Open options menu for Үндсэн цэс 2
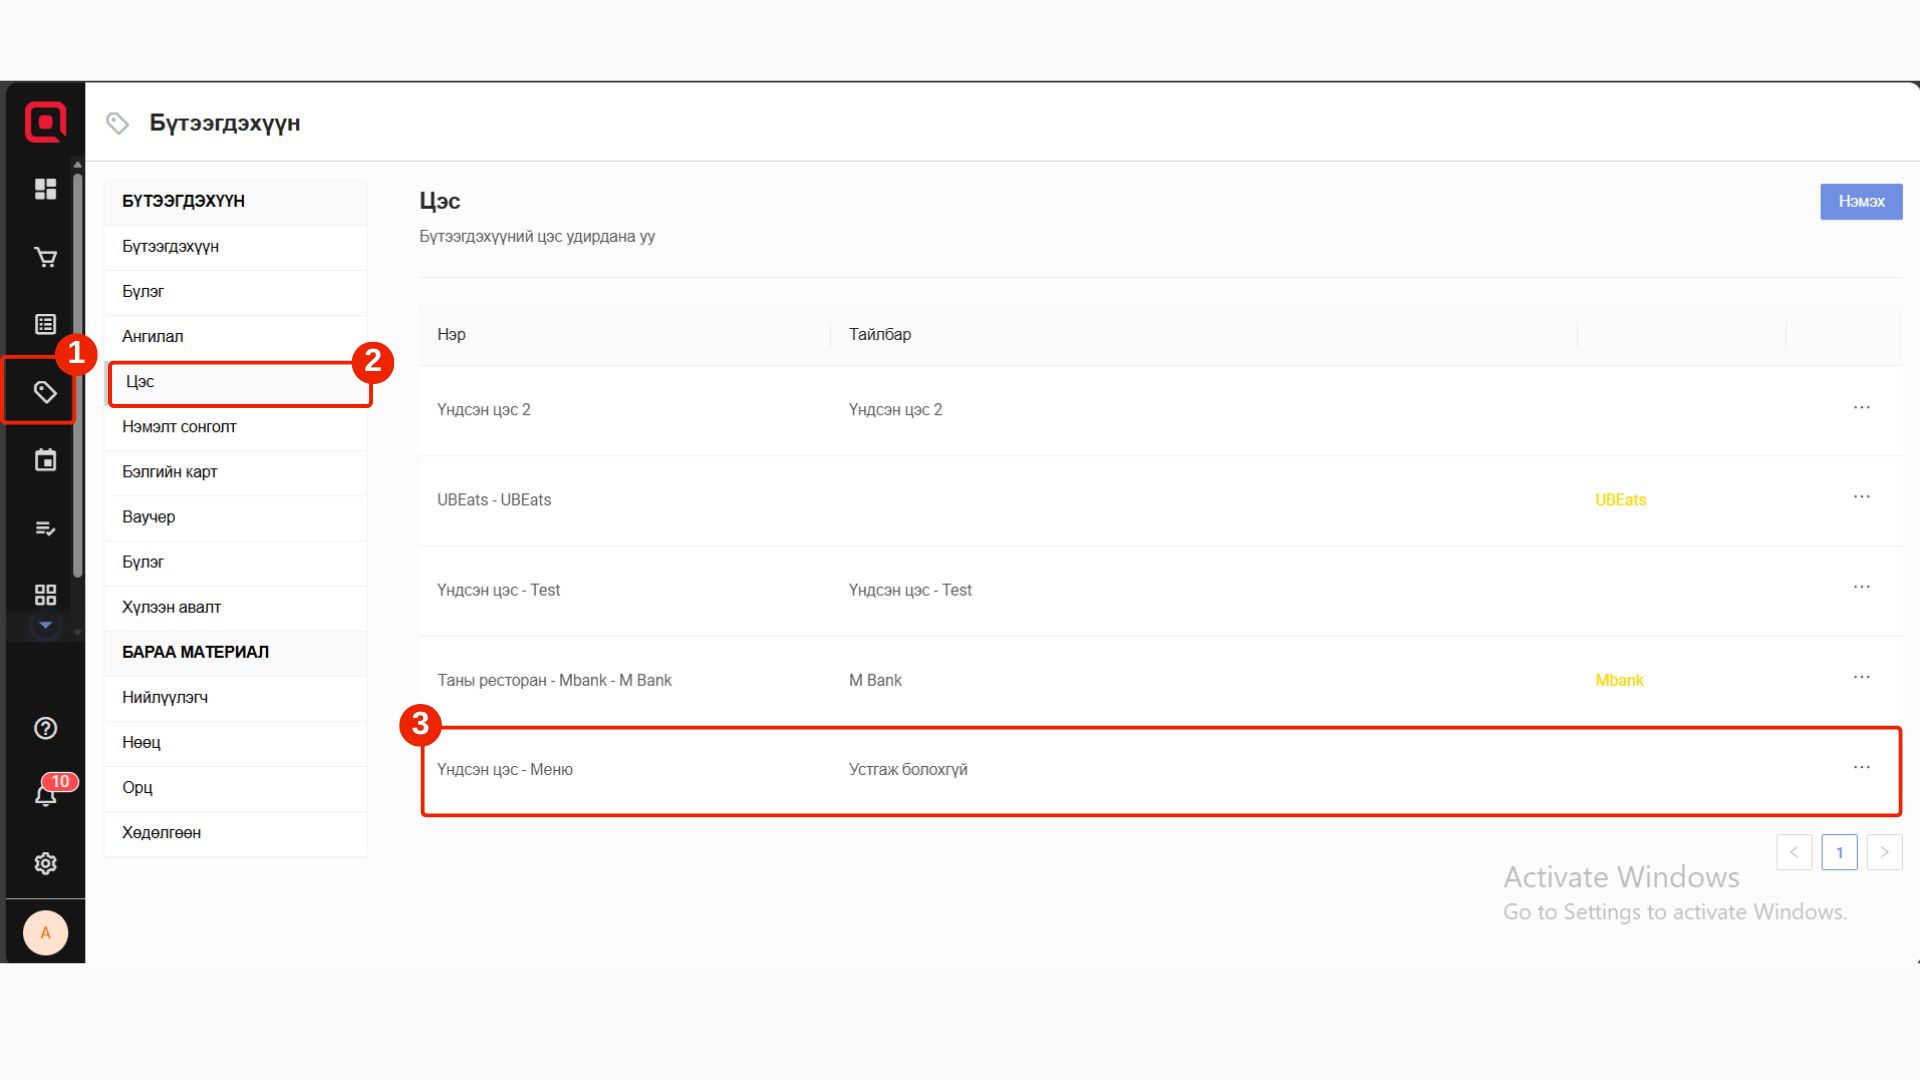Screen dimensions: 1920x1080 point(1861,408)
